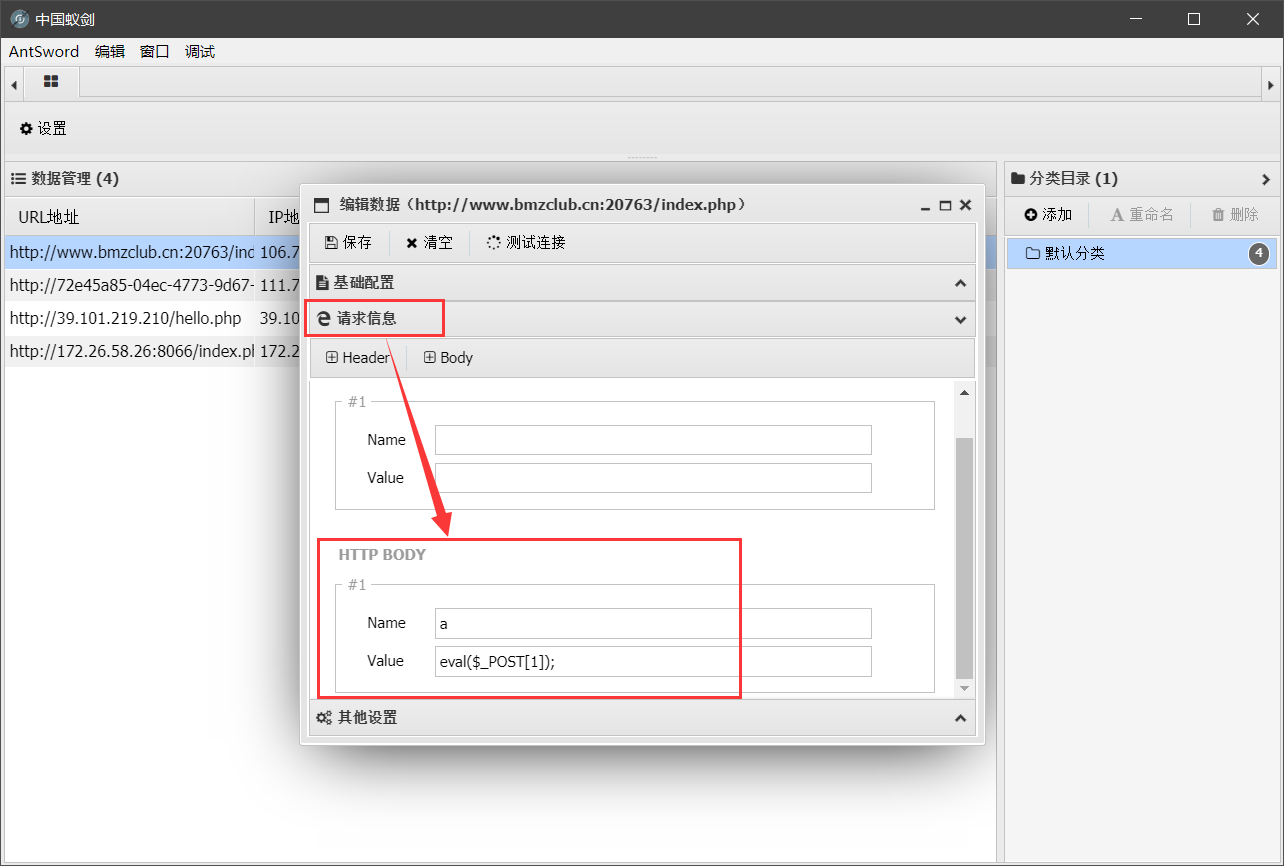Maximize the 中国蚁剑 main window
This screenshot has width=1284, height=866.
(1194, 19)
